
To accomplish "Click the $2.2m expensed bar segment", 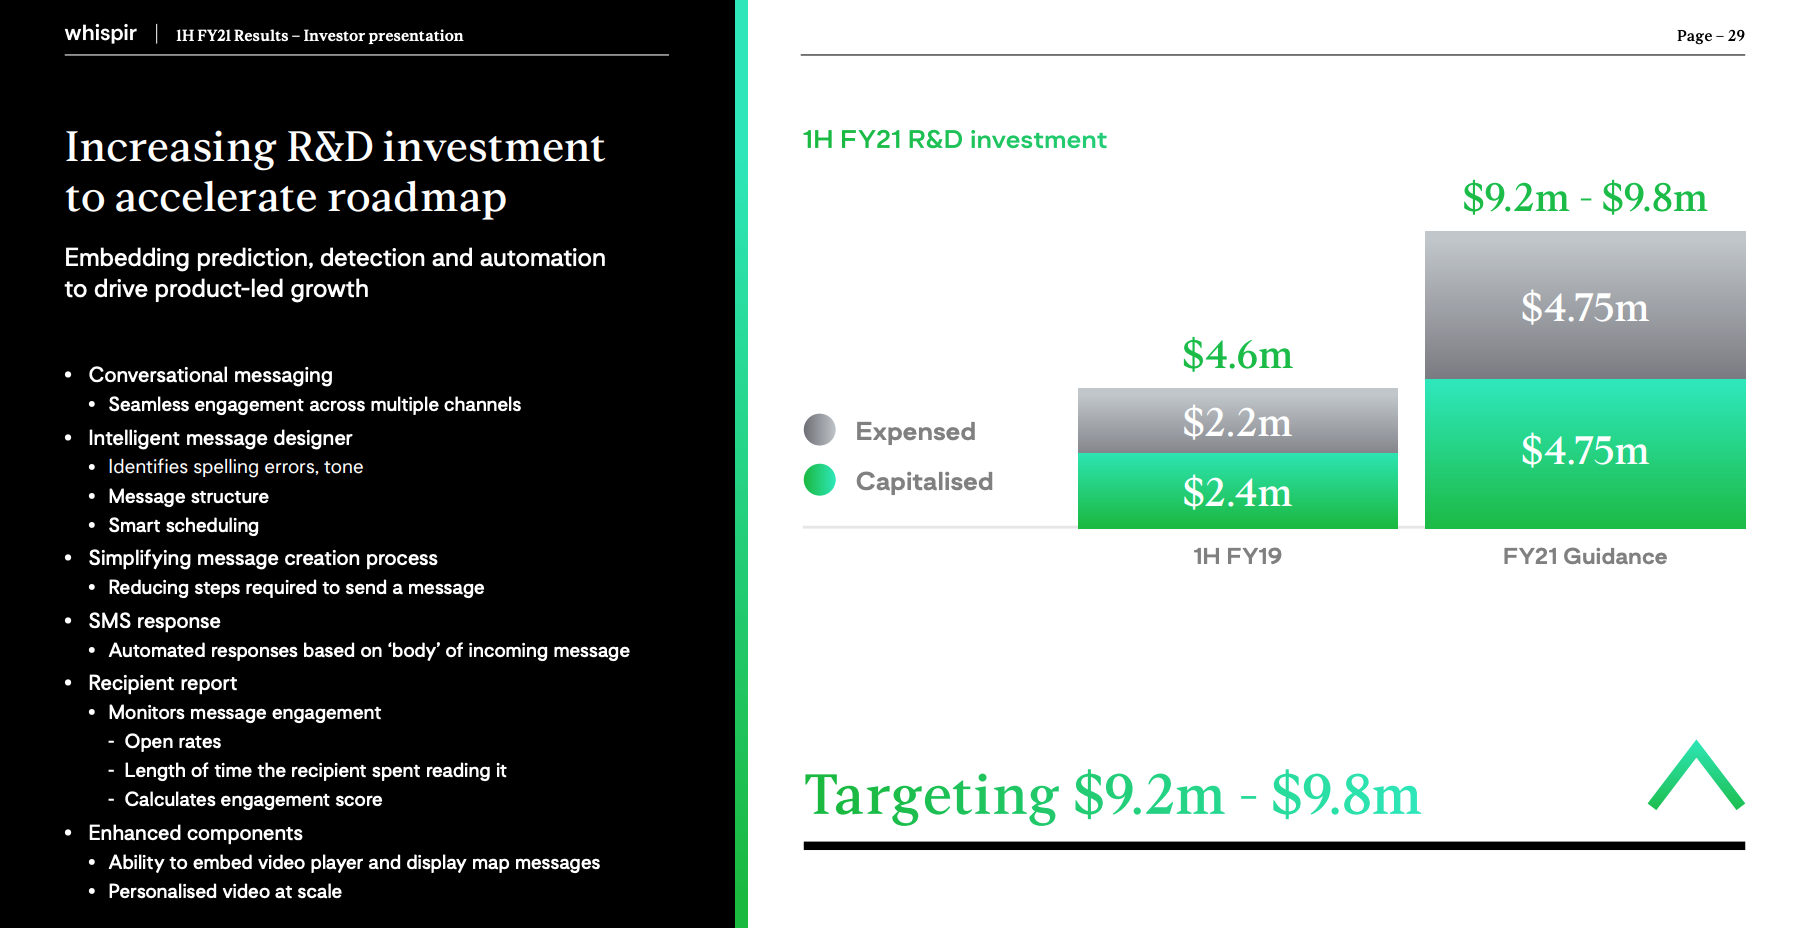I will click(x=1237, y=421).
